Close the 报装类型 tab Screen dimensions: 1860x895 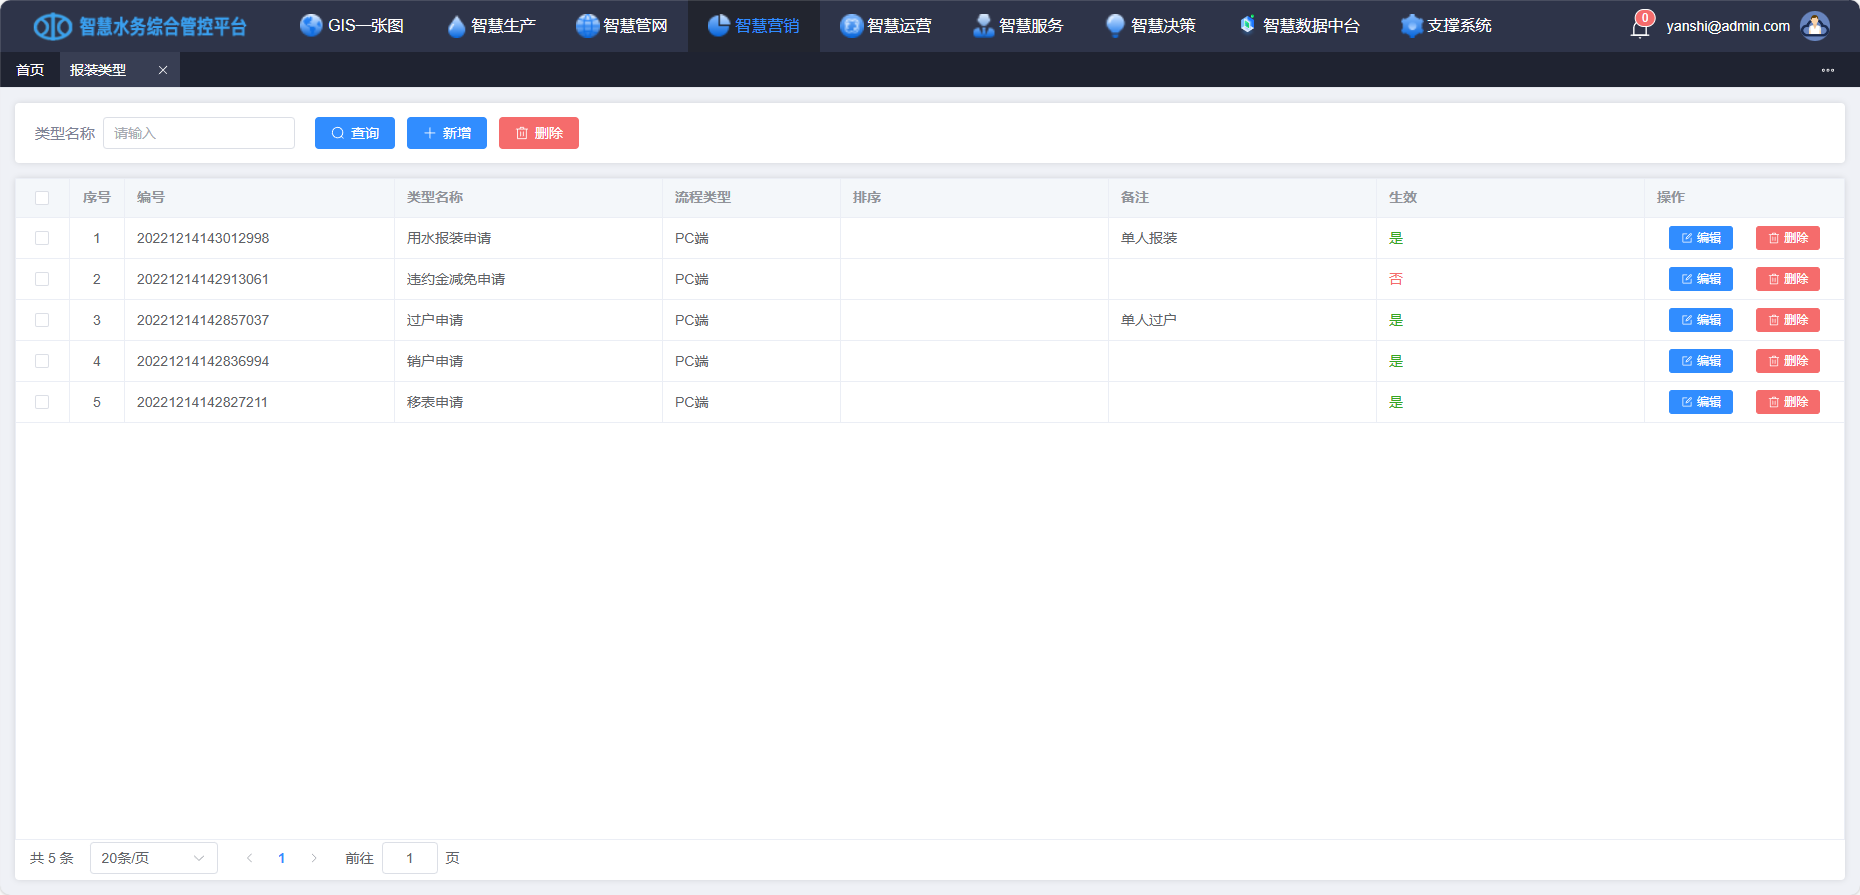[163, 70]
